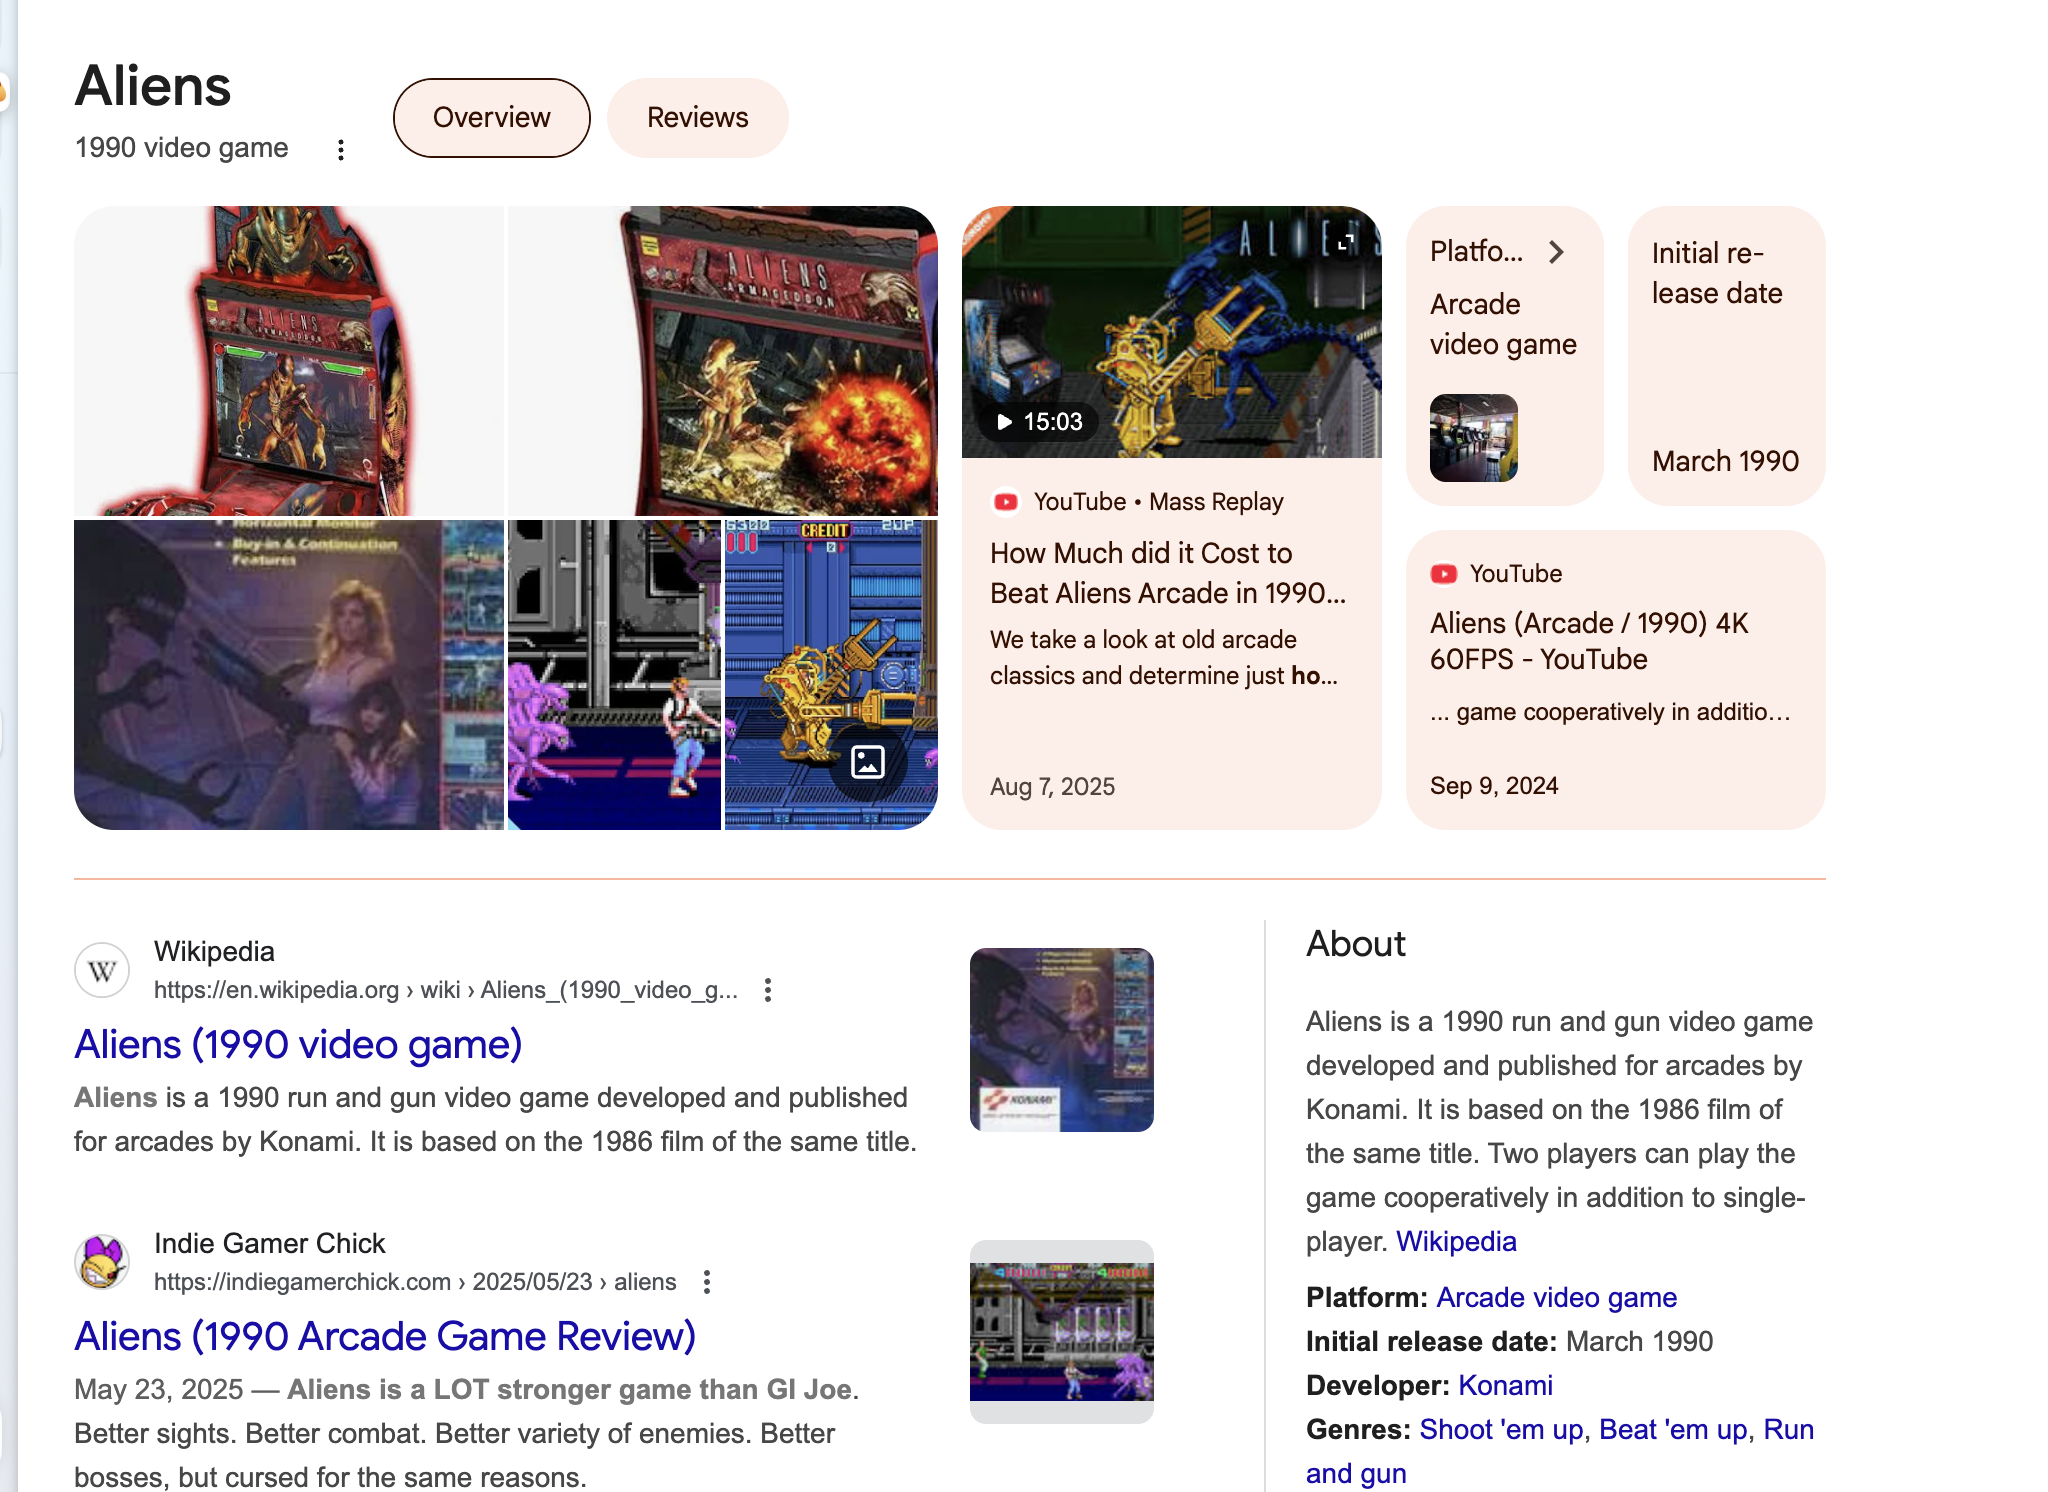
Task: Open Aliens (1990 video game) Wikipedia link
Action: click(x=298, y=1044)
